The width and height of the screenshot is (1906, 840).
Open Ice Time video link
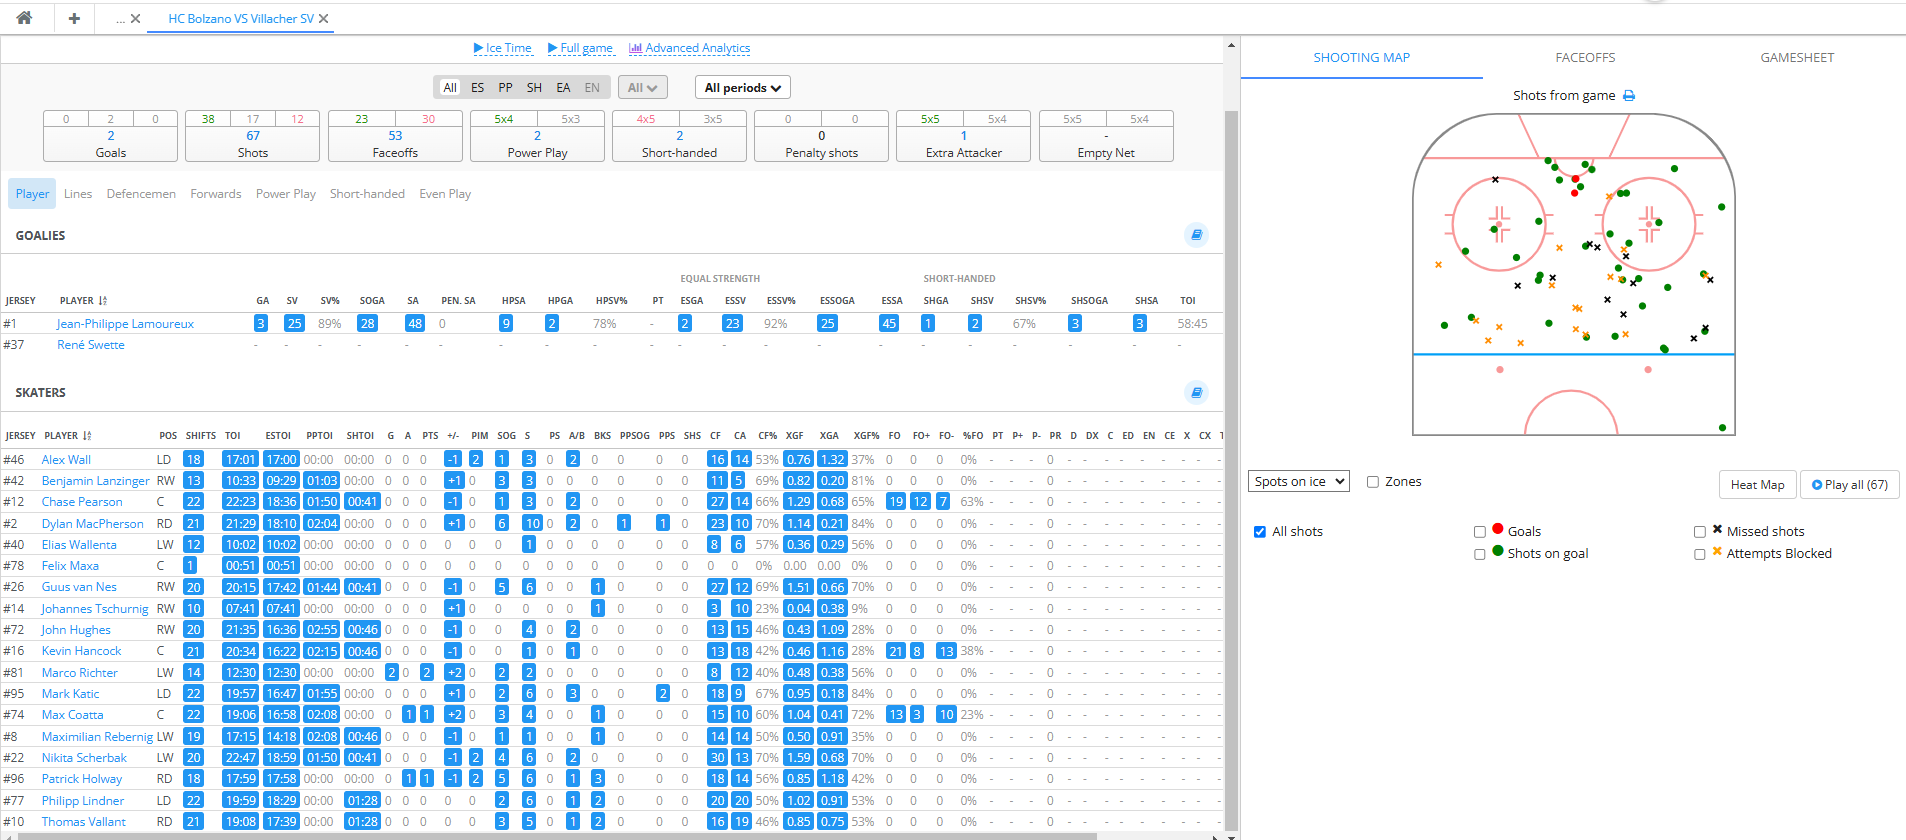click(502, 48)
